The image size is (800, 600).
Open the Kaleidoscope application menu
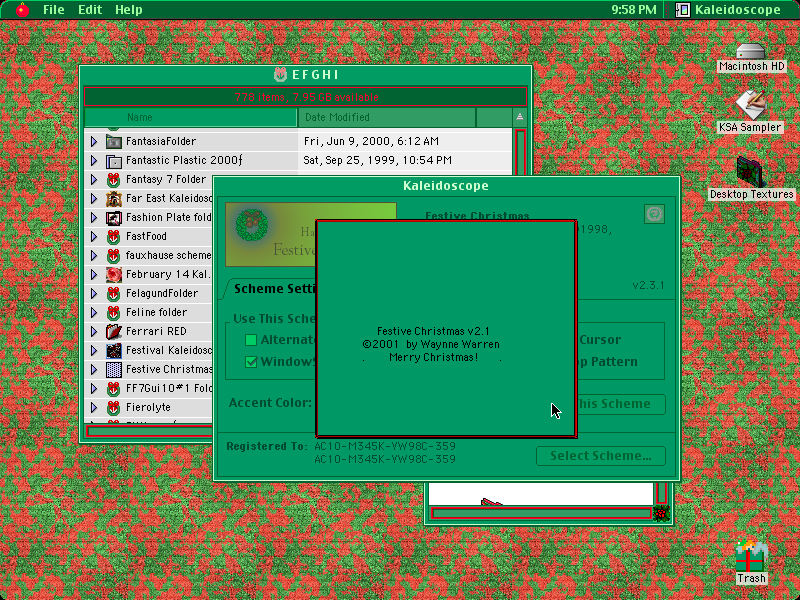click(x=728, y=10)
